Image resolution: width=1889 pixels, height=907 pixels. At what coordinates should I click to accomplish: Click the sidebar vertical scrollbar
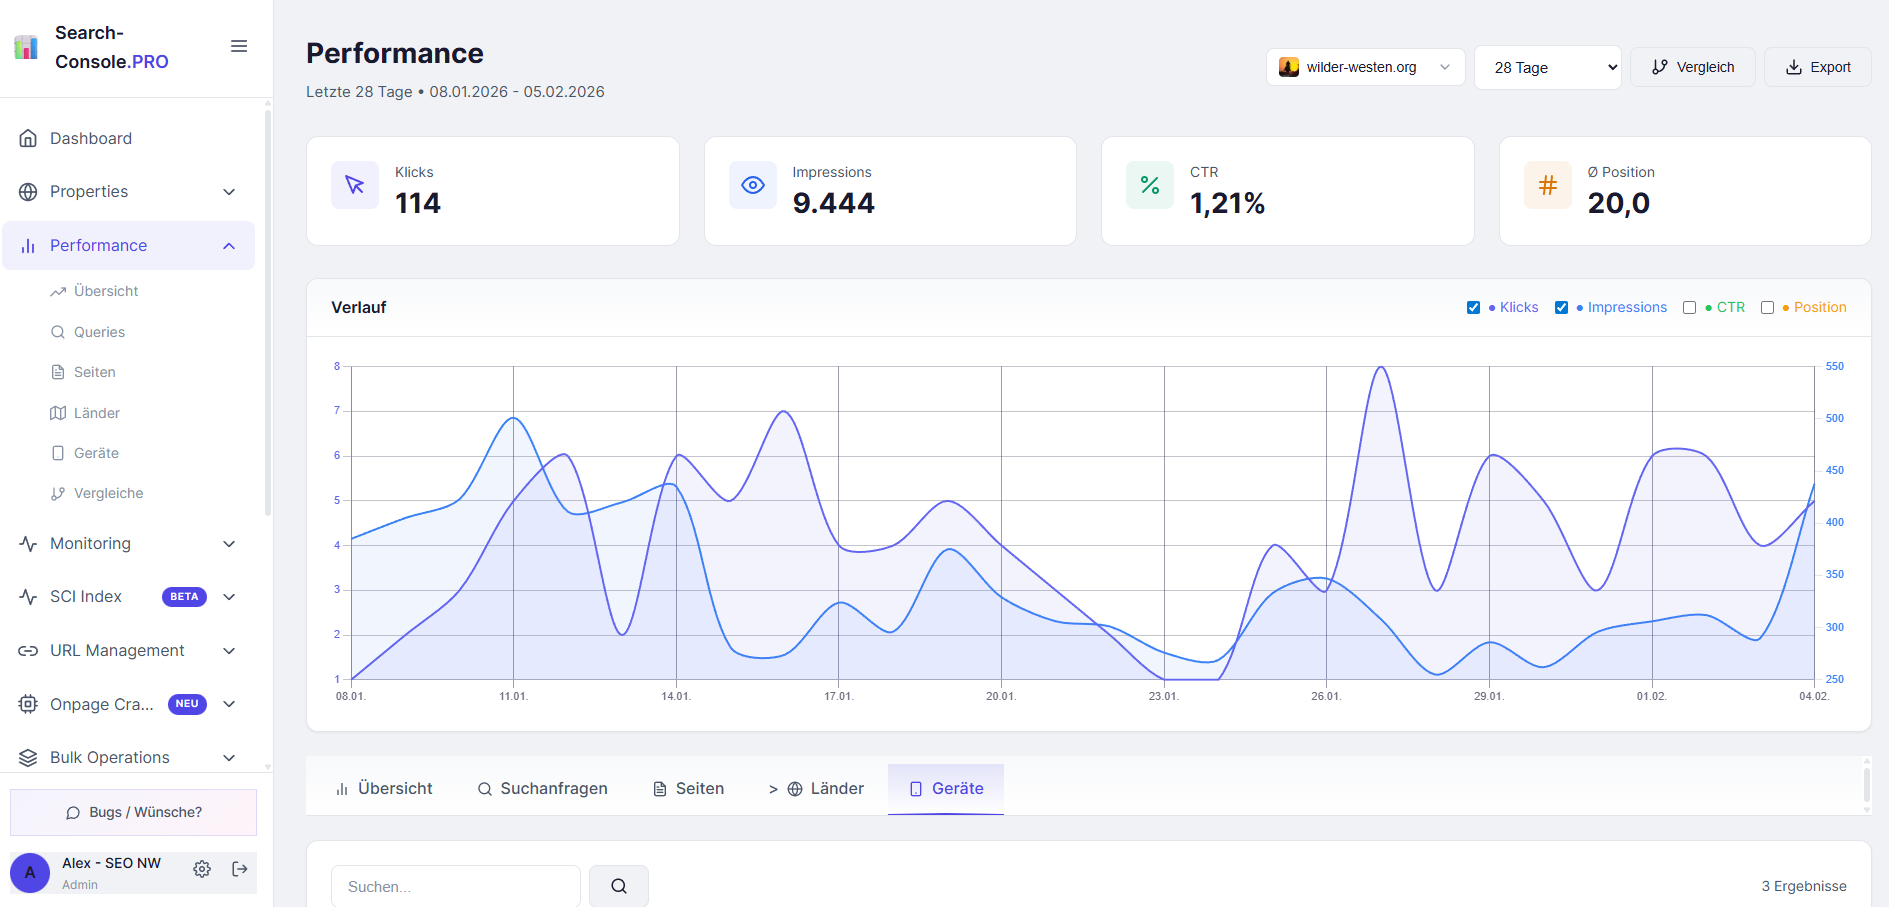267,310
